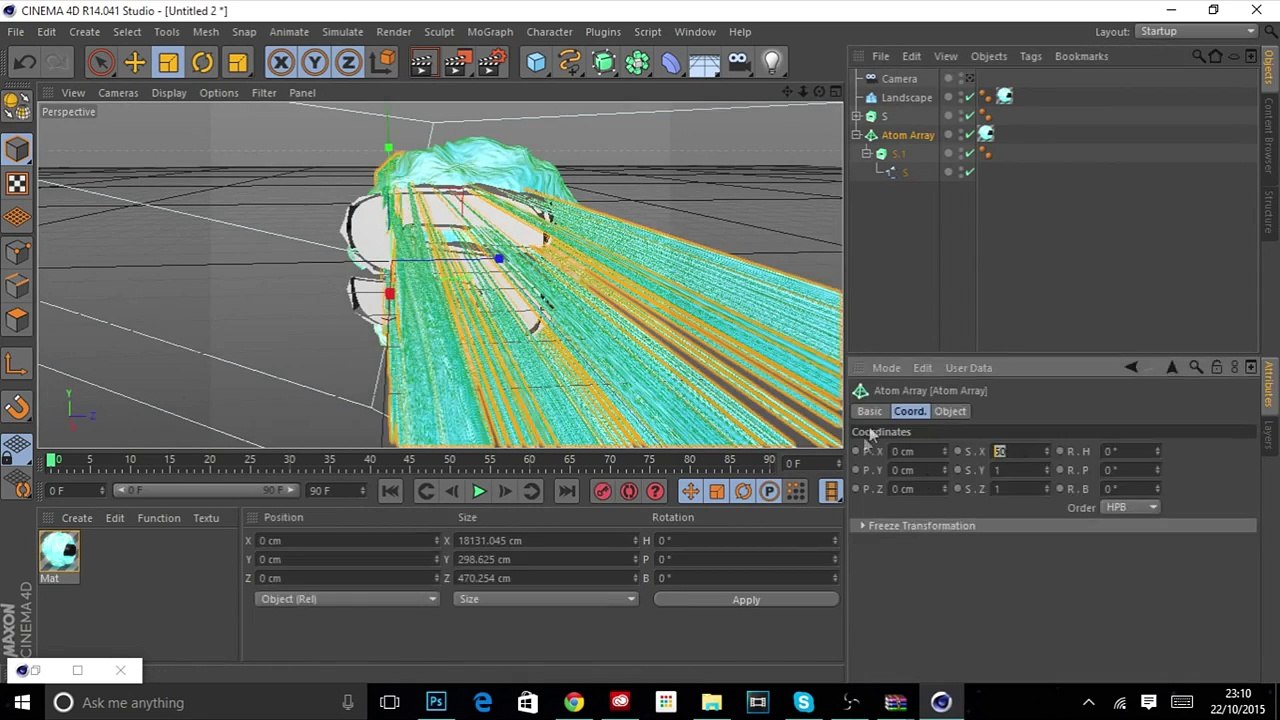The height and width of the screenshot is (720, 1280).
Task: Toggle Parameter keyframe recording
Action: [769, 491]
